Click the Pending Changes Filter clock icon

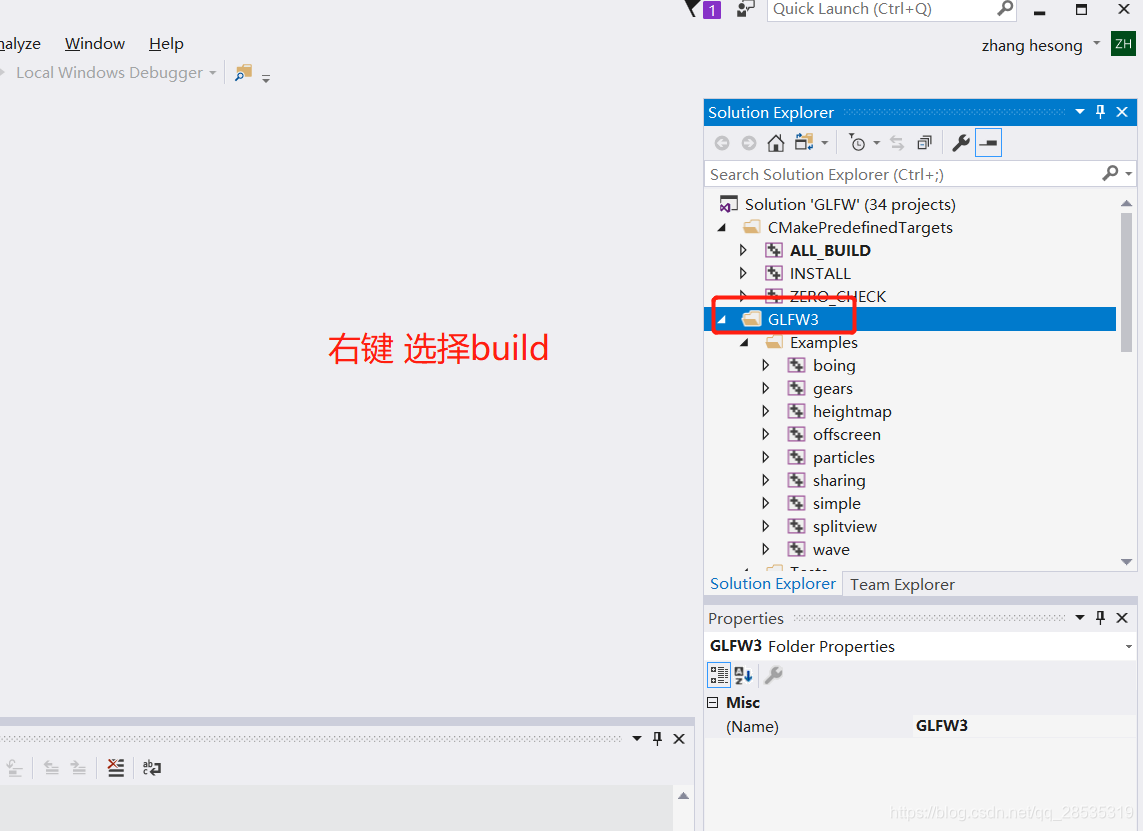click(857, 143)
